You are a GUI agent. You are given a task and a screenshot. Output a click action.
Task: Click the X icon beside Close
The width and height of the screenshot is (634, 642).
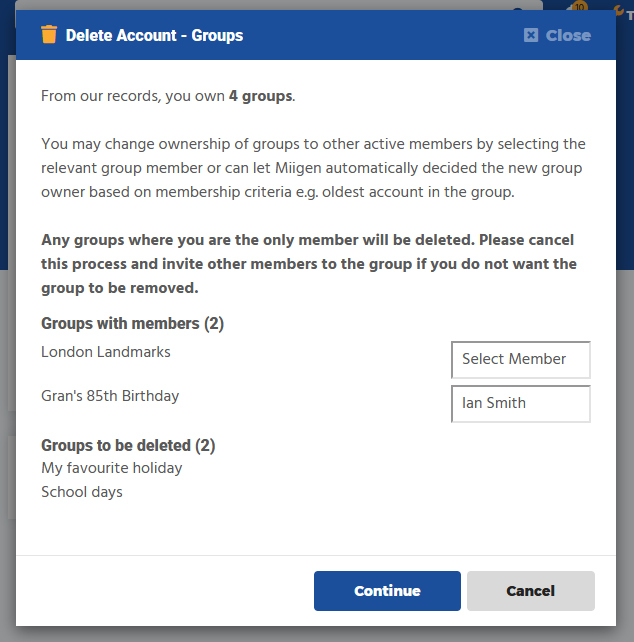(x=531, y=35)
